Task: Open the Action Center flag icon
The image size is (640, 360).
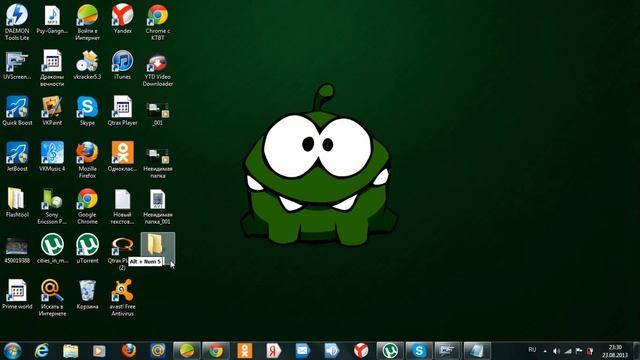Action: [579, 351]
